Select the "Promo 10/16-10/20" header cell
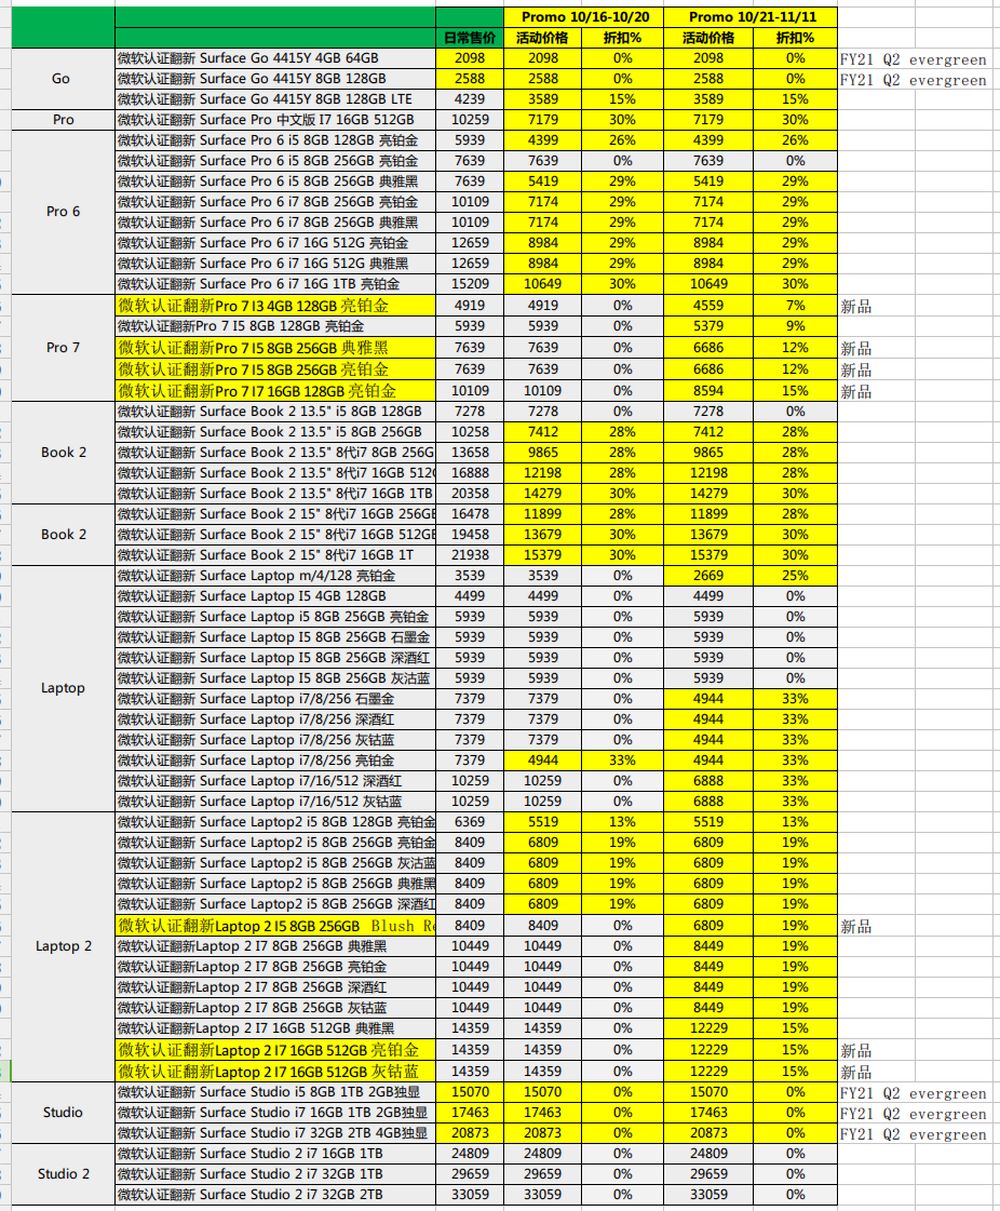 (586, 17)
